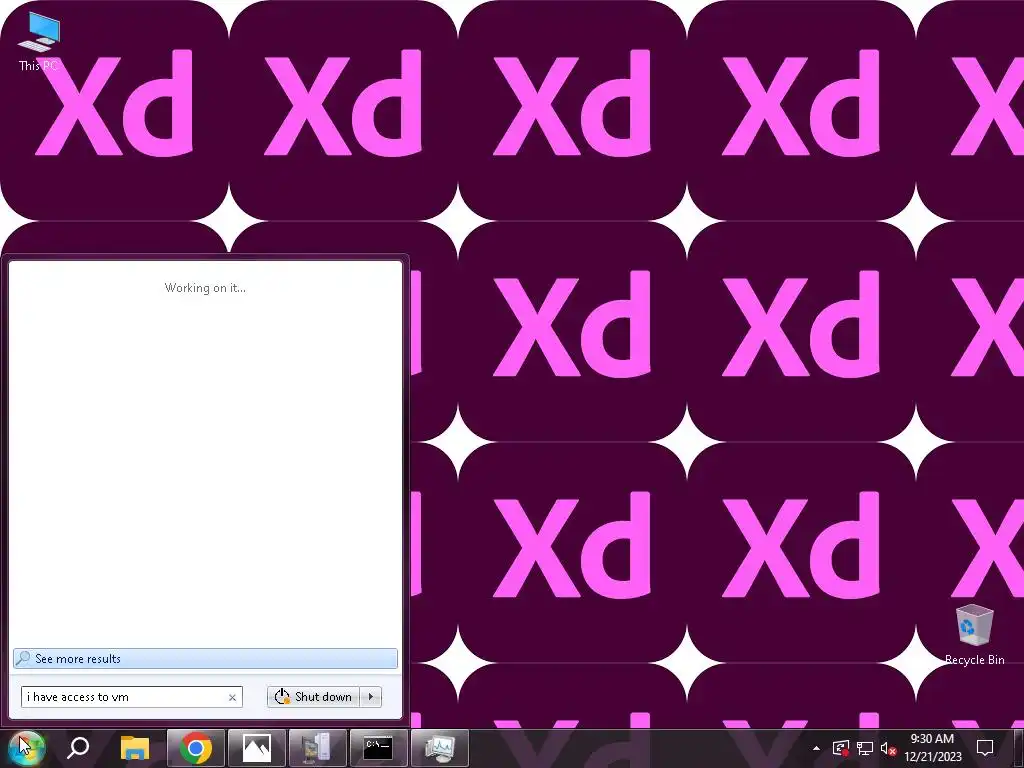Open the performance monitor taskbar app

[x=440, y=748]
